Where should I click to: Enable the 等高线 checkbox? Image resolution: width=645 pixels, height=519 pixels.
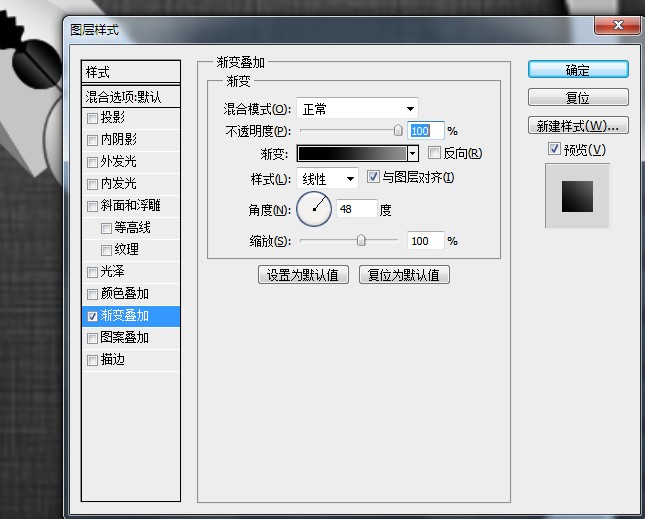pyautogui.click(x=106, y=228)
